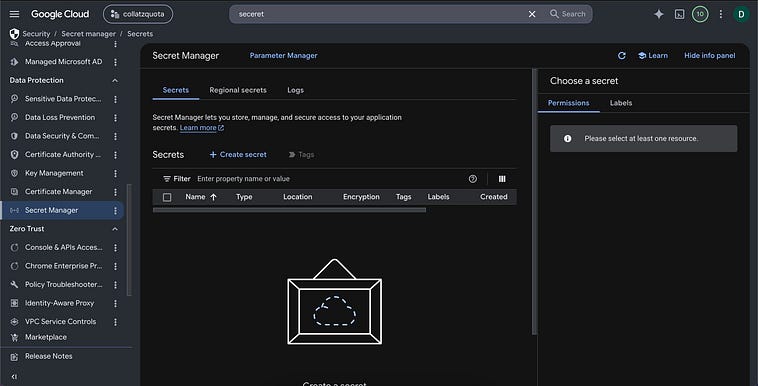Open the Gemini sparkle assistant
Viewport: 758px width, 386px height.
click(x=658, y=14)
